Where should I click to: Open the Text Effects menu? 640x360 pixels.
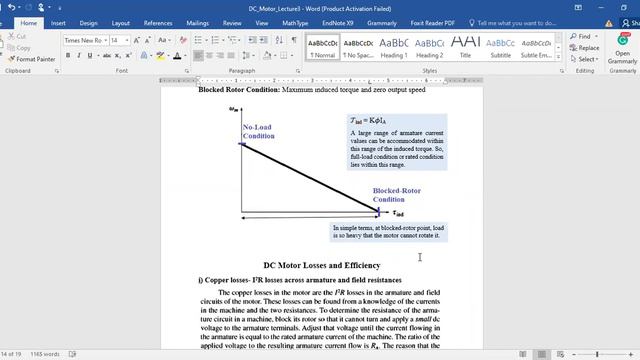pyautogui.click(x=146, y=56)
